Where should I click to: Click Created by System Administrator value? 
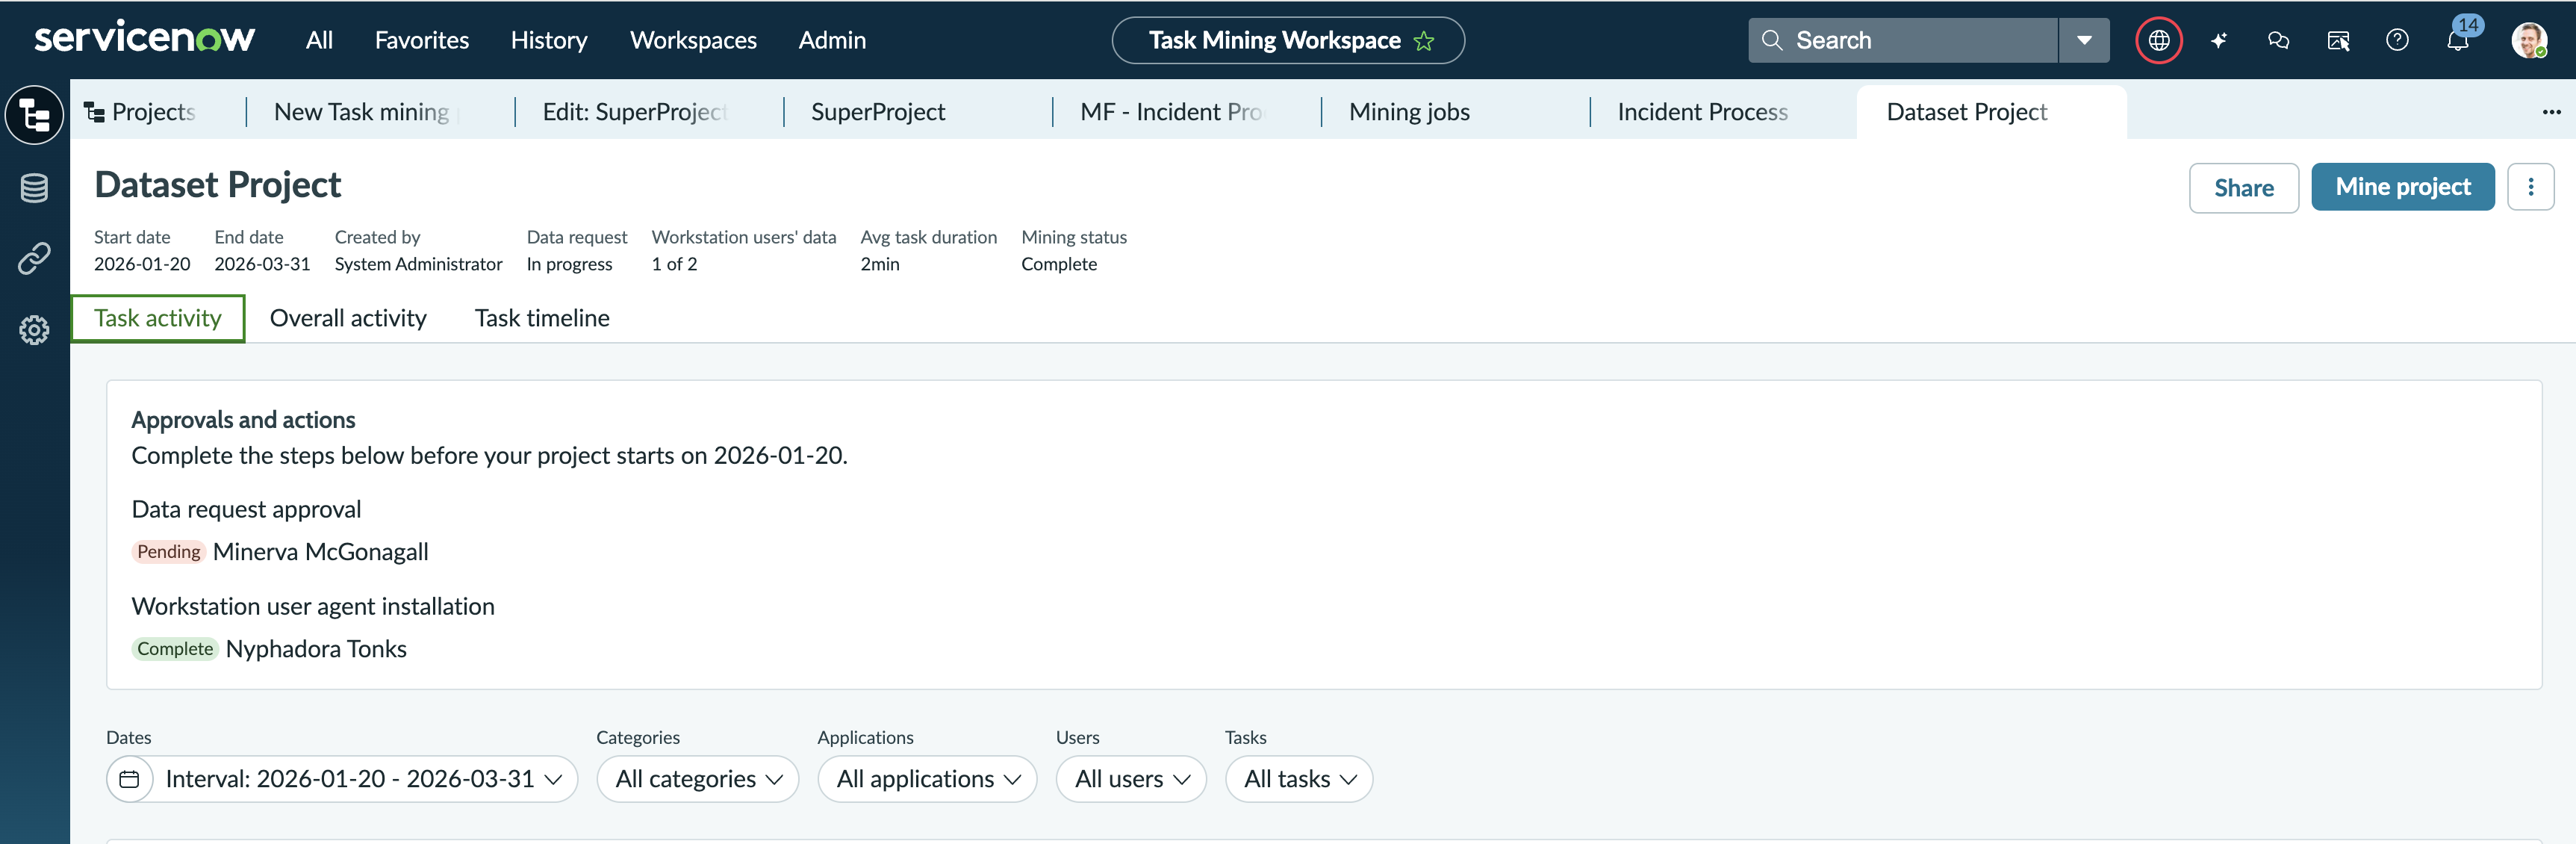point(418,264)
